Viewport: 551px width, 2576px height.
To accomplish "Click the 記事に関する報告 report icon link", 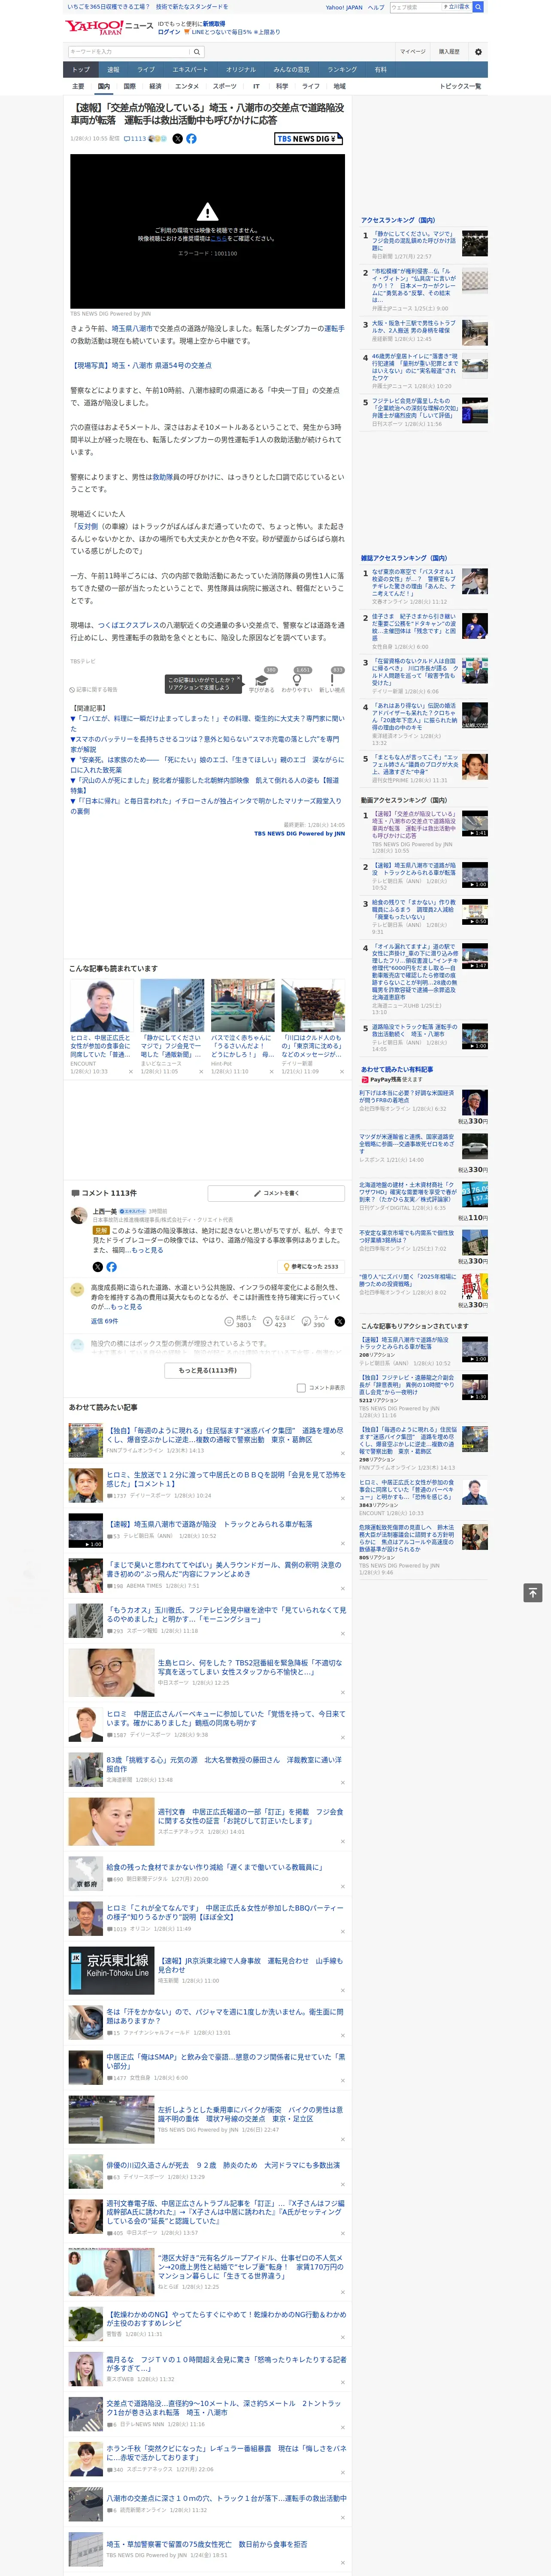I will tap(94, 689).
